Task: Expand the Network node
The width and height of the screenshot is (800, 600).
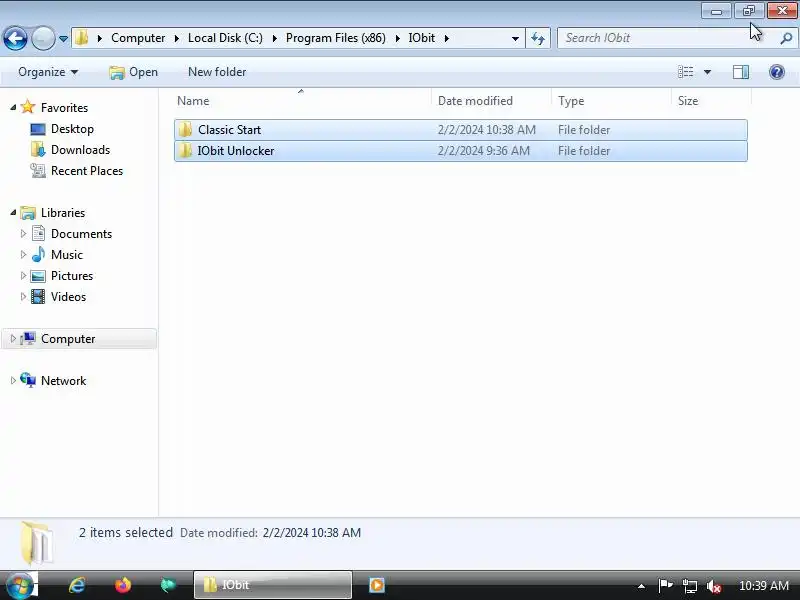Action: click(13, 380)
